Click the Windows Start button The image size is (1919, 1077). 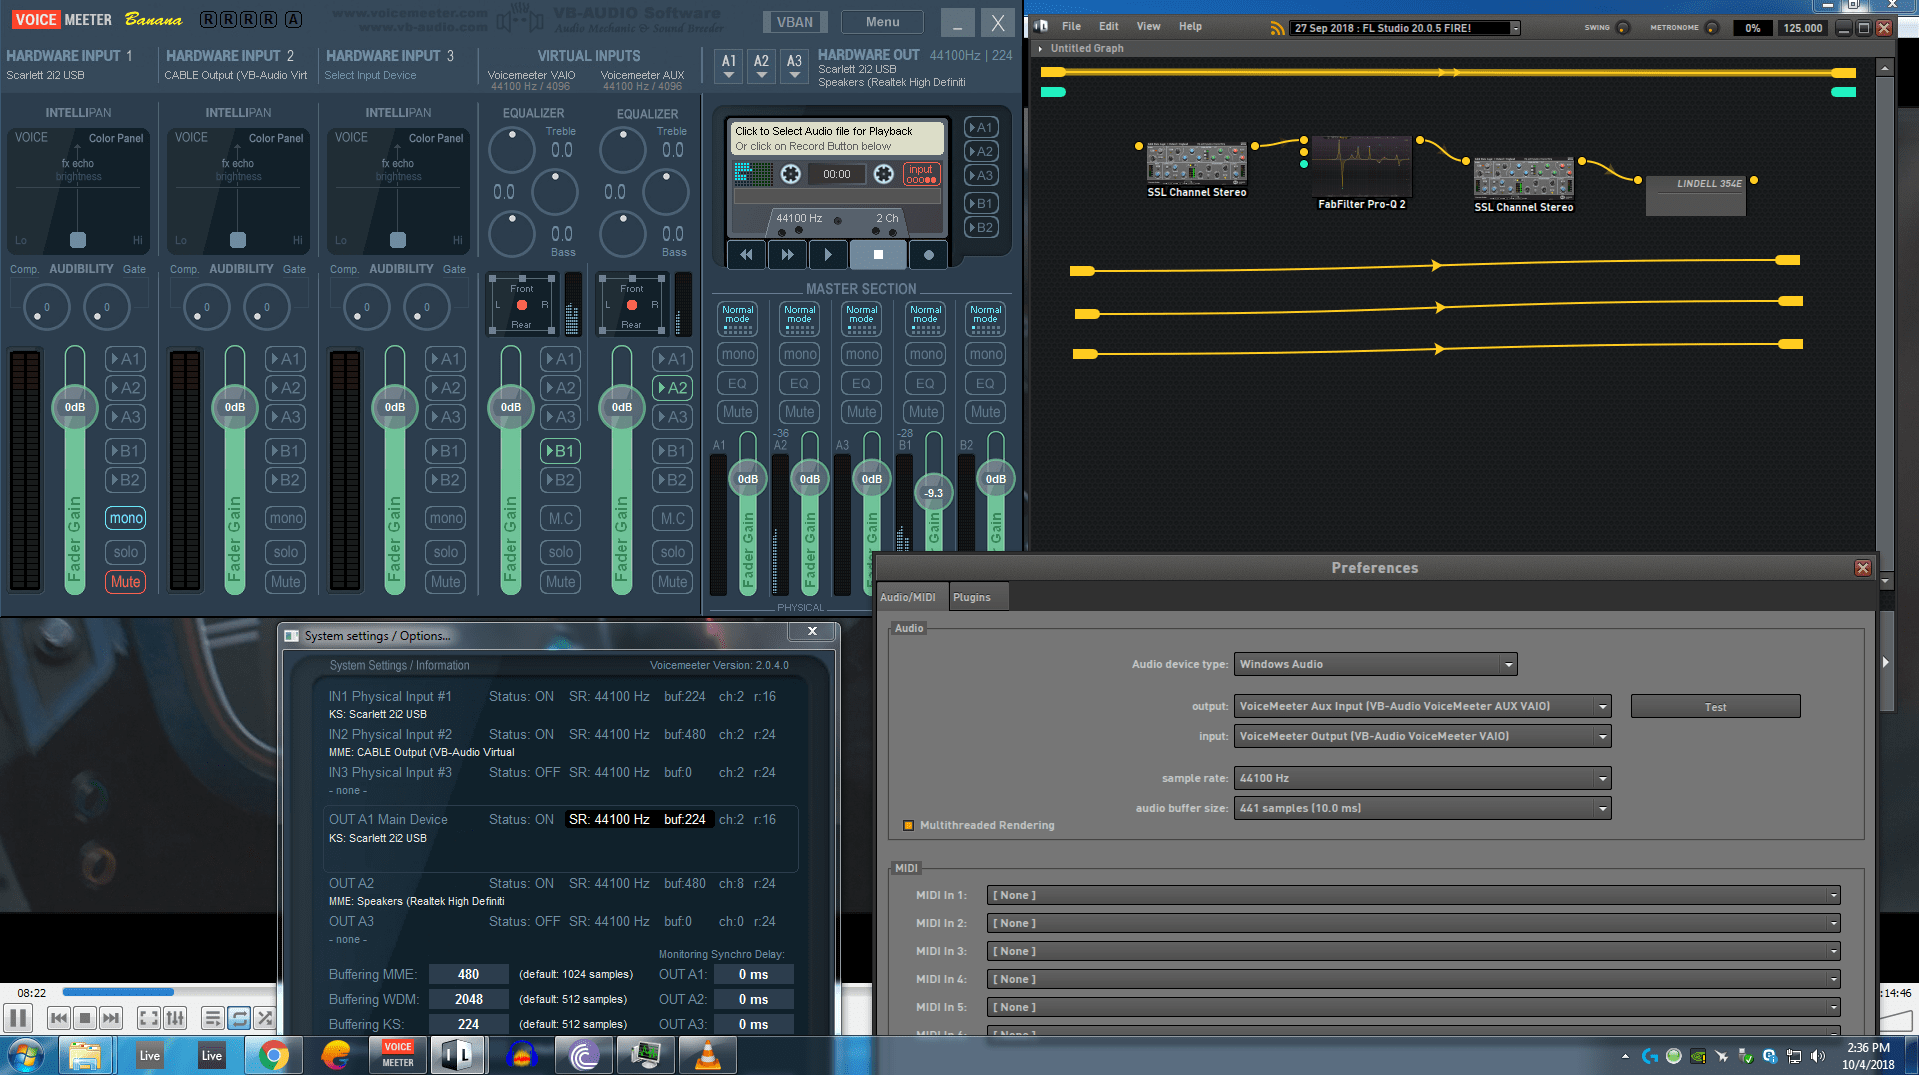[26, 1055]
